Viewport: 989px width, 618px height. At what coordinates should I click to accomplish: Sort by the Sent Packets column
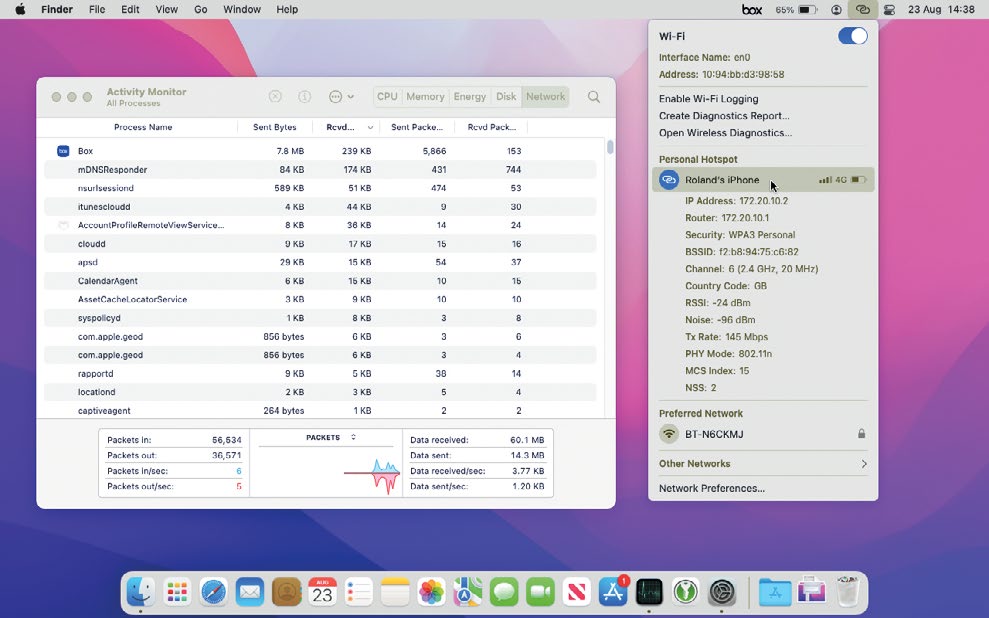tap(417, 127)
